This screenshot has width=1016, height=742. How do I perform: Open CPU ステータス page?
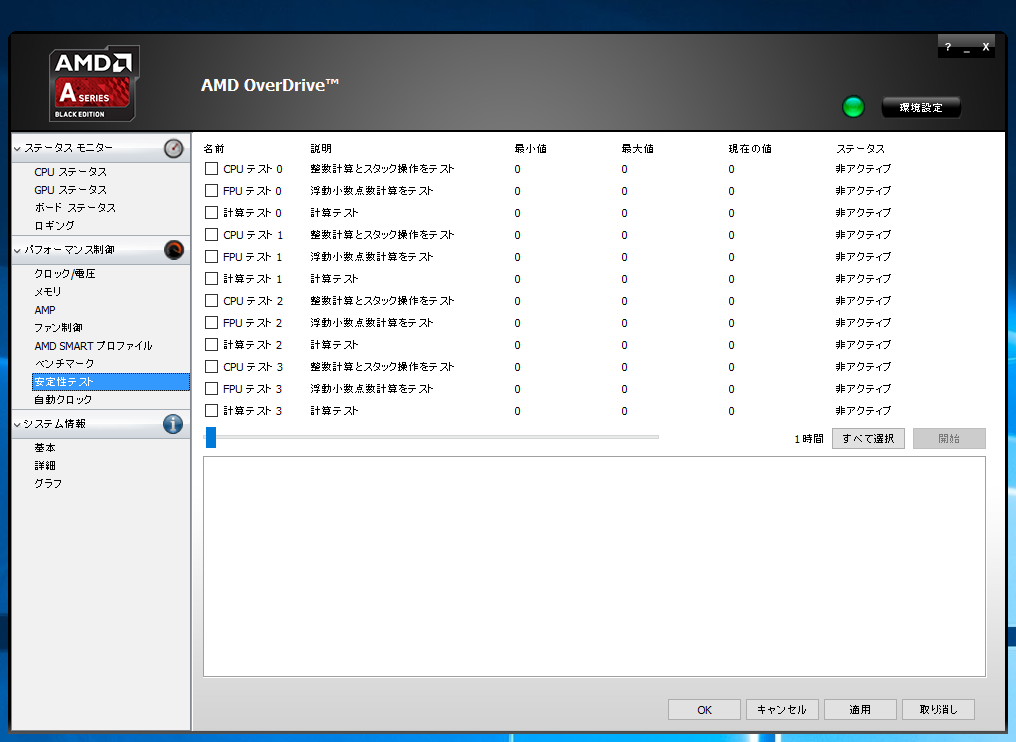point(71,172)
